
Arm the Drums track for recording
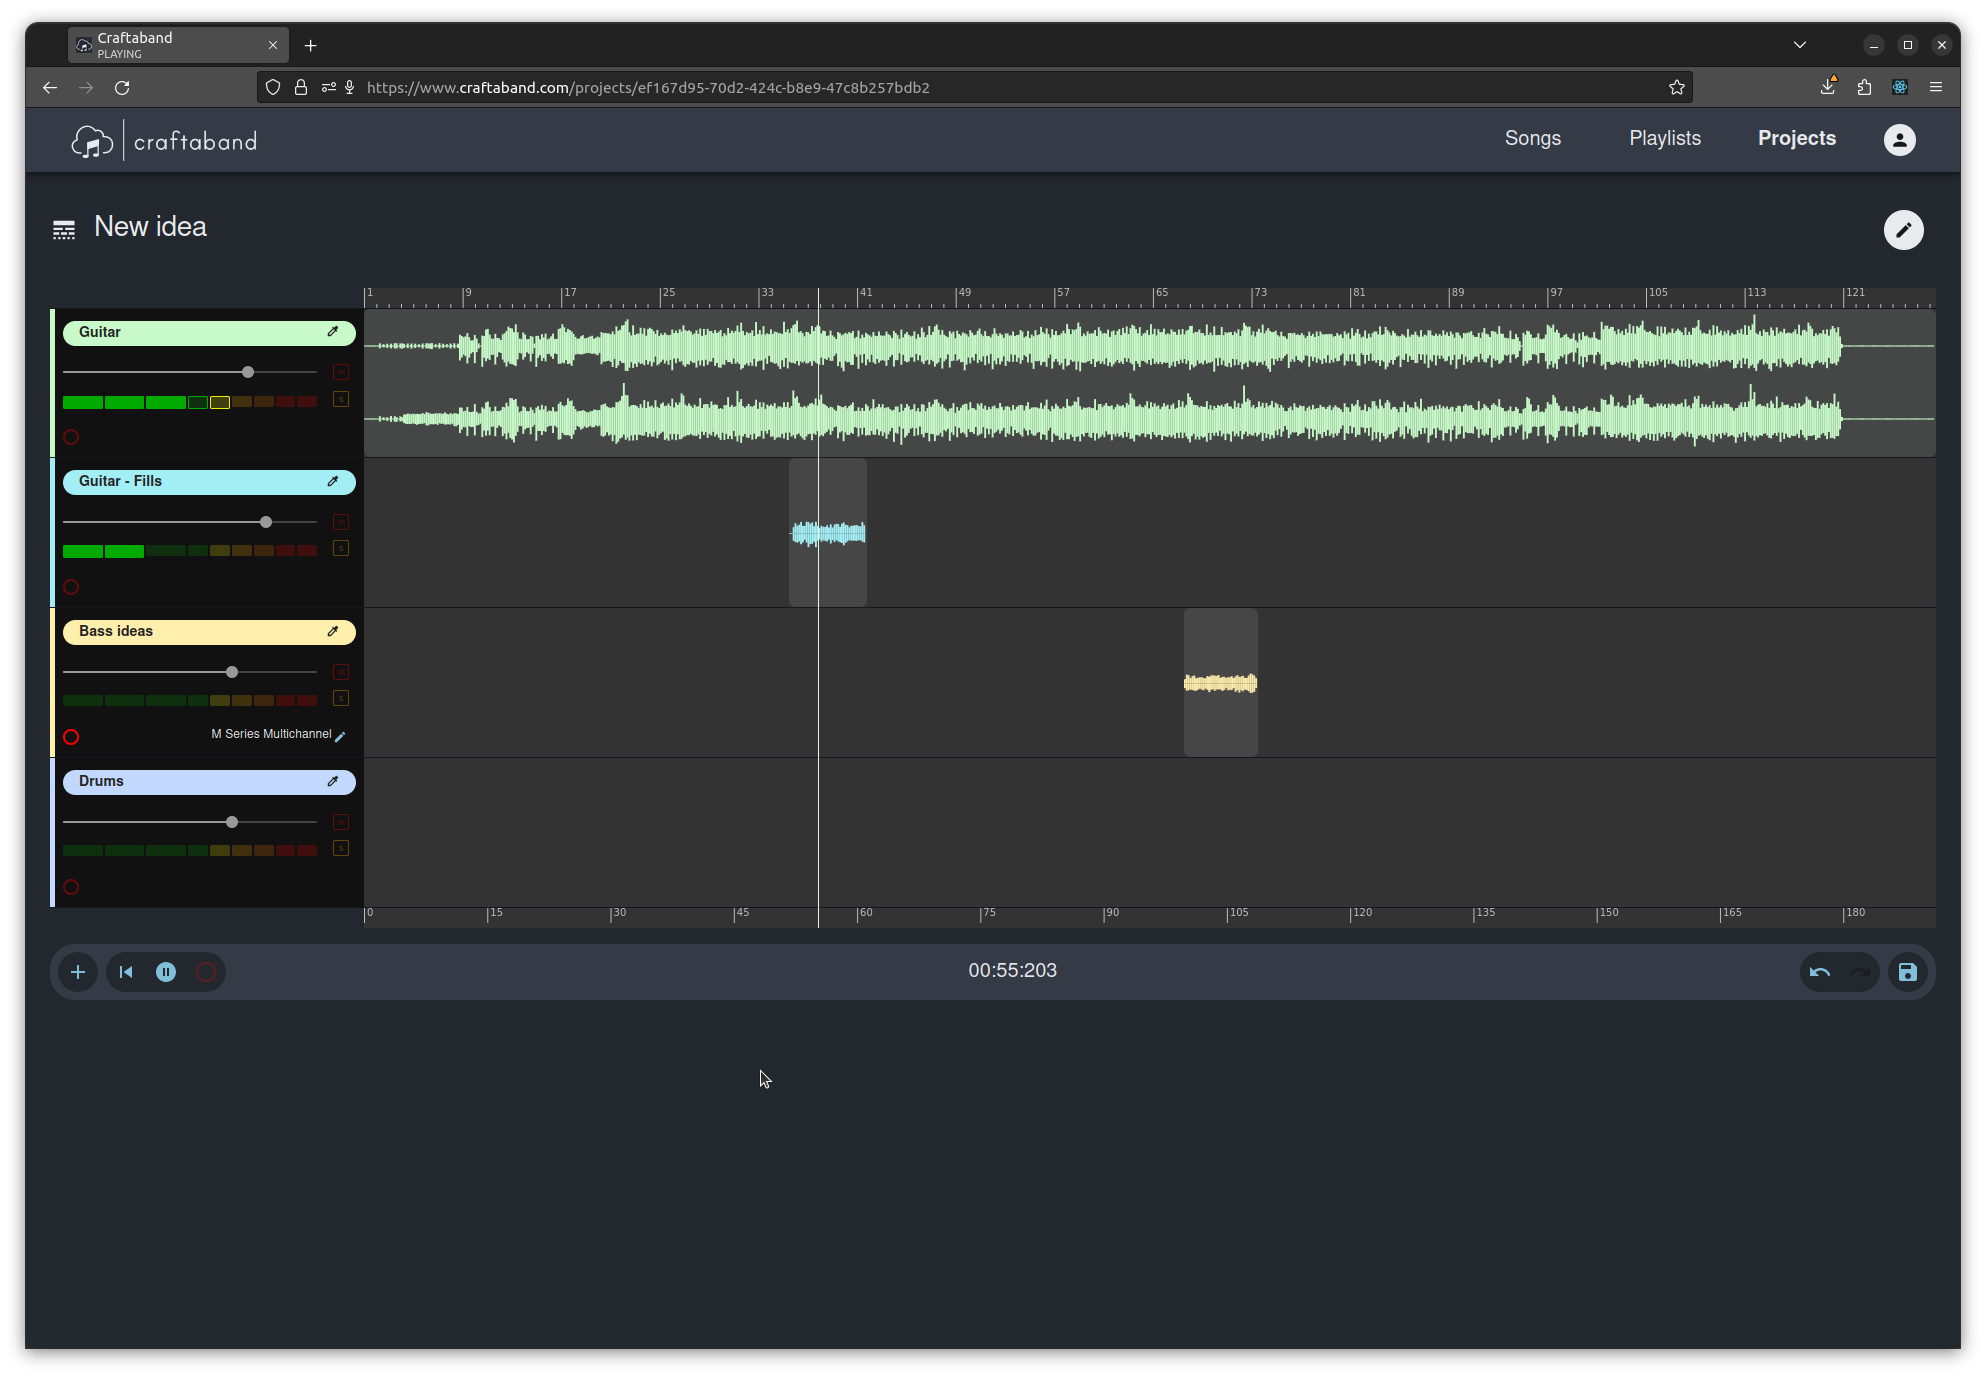[x=71, y=887]
